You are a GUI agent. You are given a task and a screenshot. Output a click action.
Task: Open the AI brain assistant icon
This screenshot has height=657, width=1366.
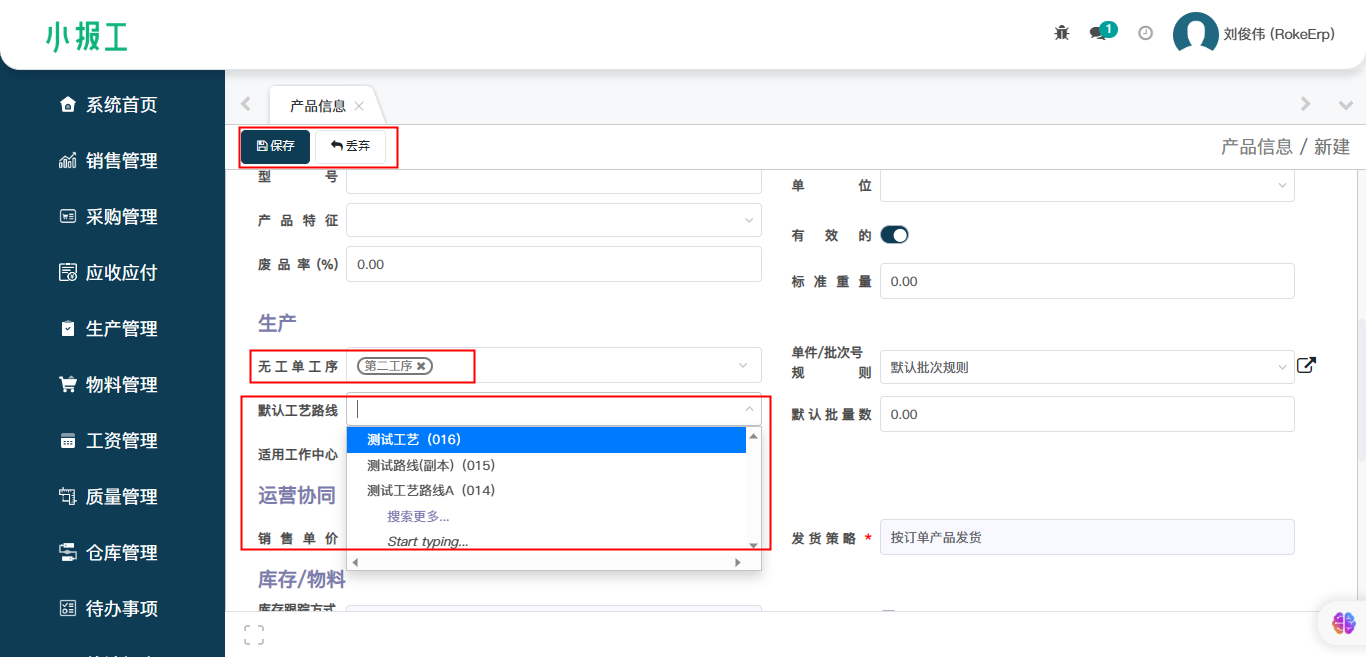coord(1343,622)
